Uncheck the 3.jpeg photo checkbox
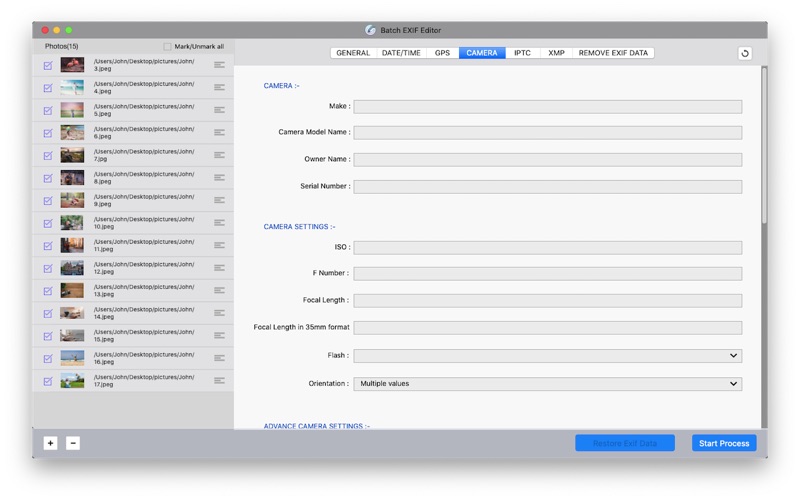The width and height of the screenshot is (800, 500). [x=48, y=65]
